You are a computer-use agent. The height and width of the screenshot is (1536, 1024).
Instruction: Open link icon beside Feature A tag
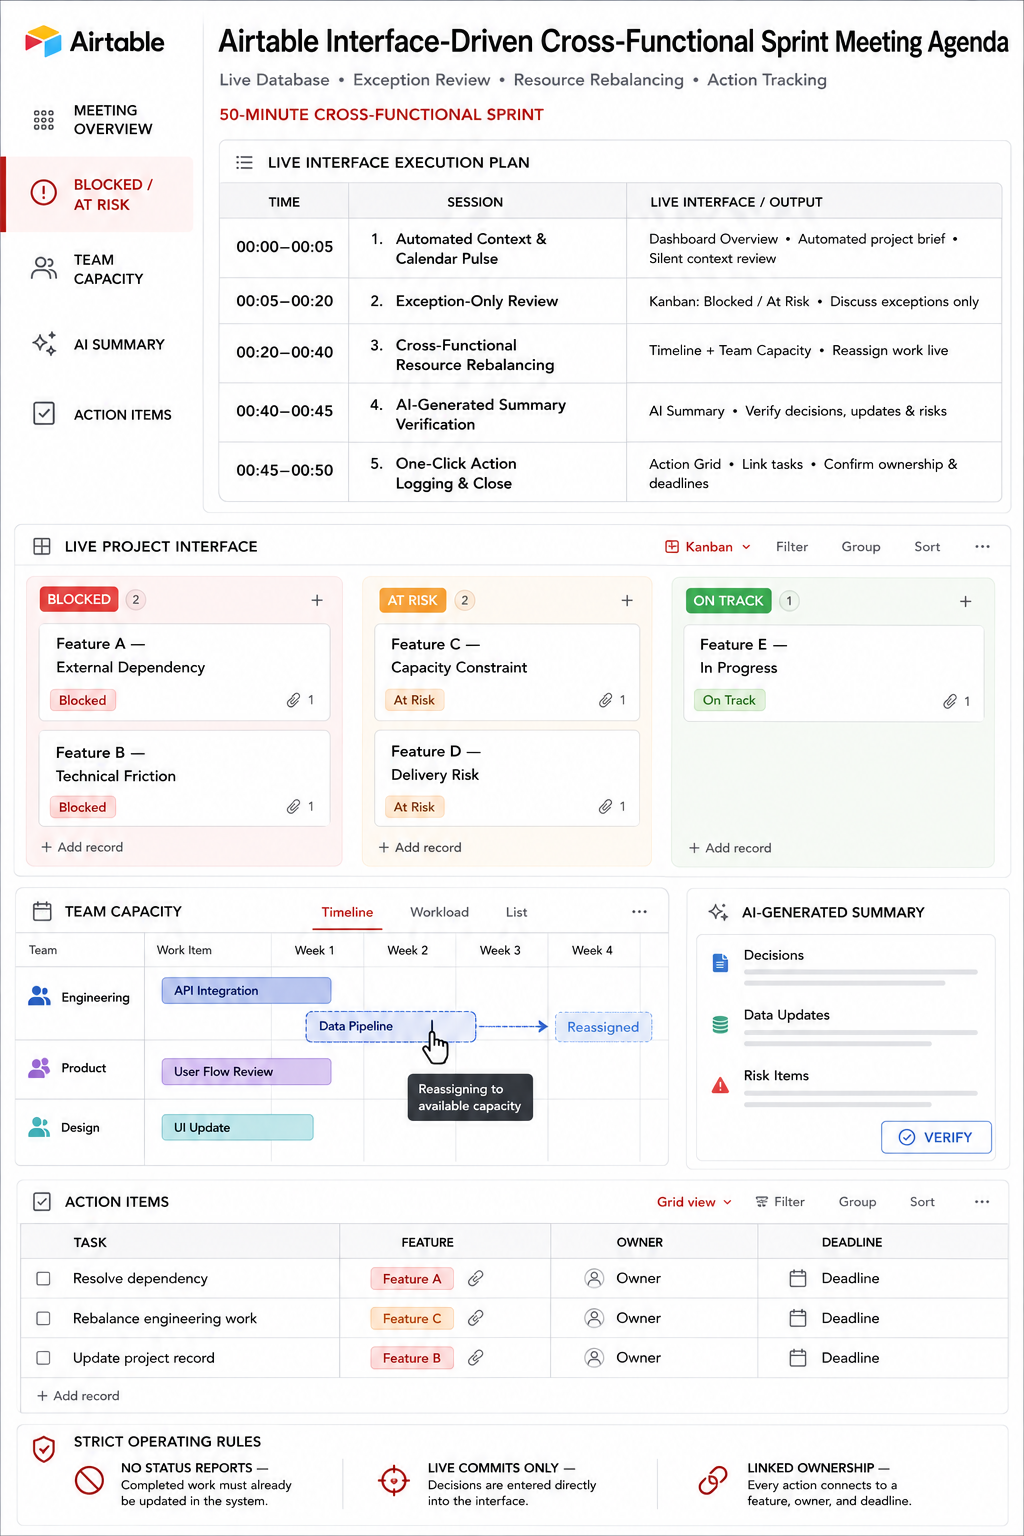click(x=476, y=1278)
